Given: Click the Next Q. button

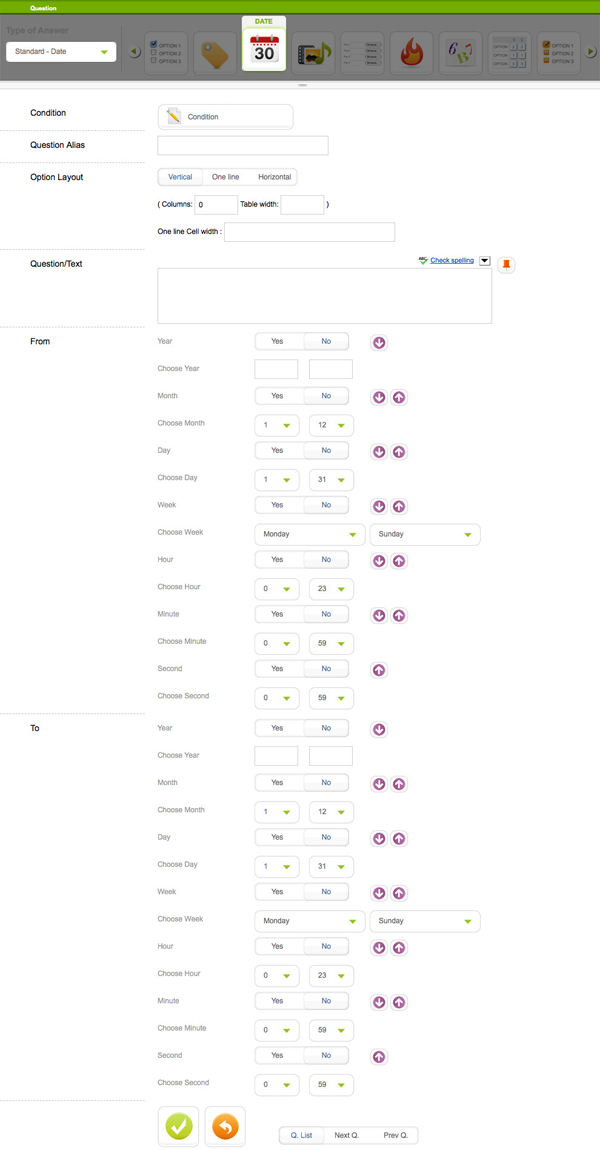Looking at the screenshot, I should pos(348,1135).
